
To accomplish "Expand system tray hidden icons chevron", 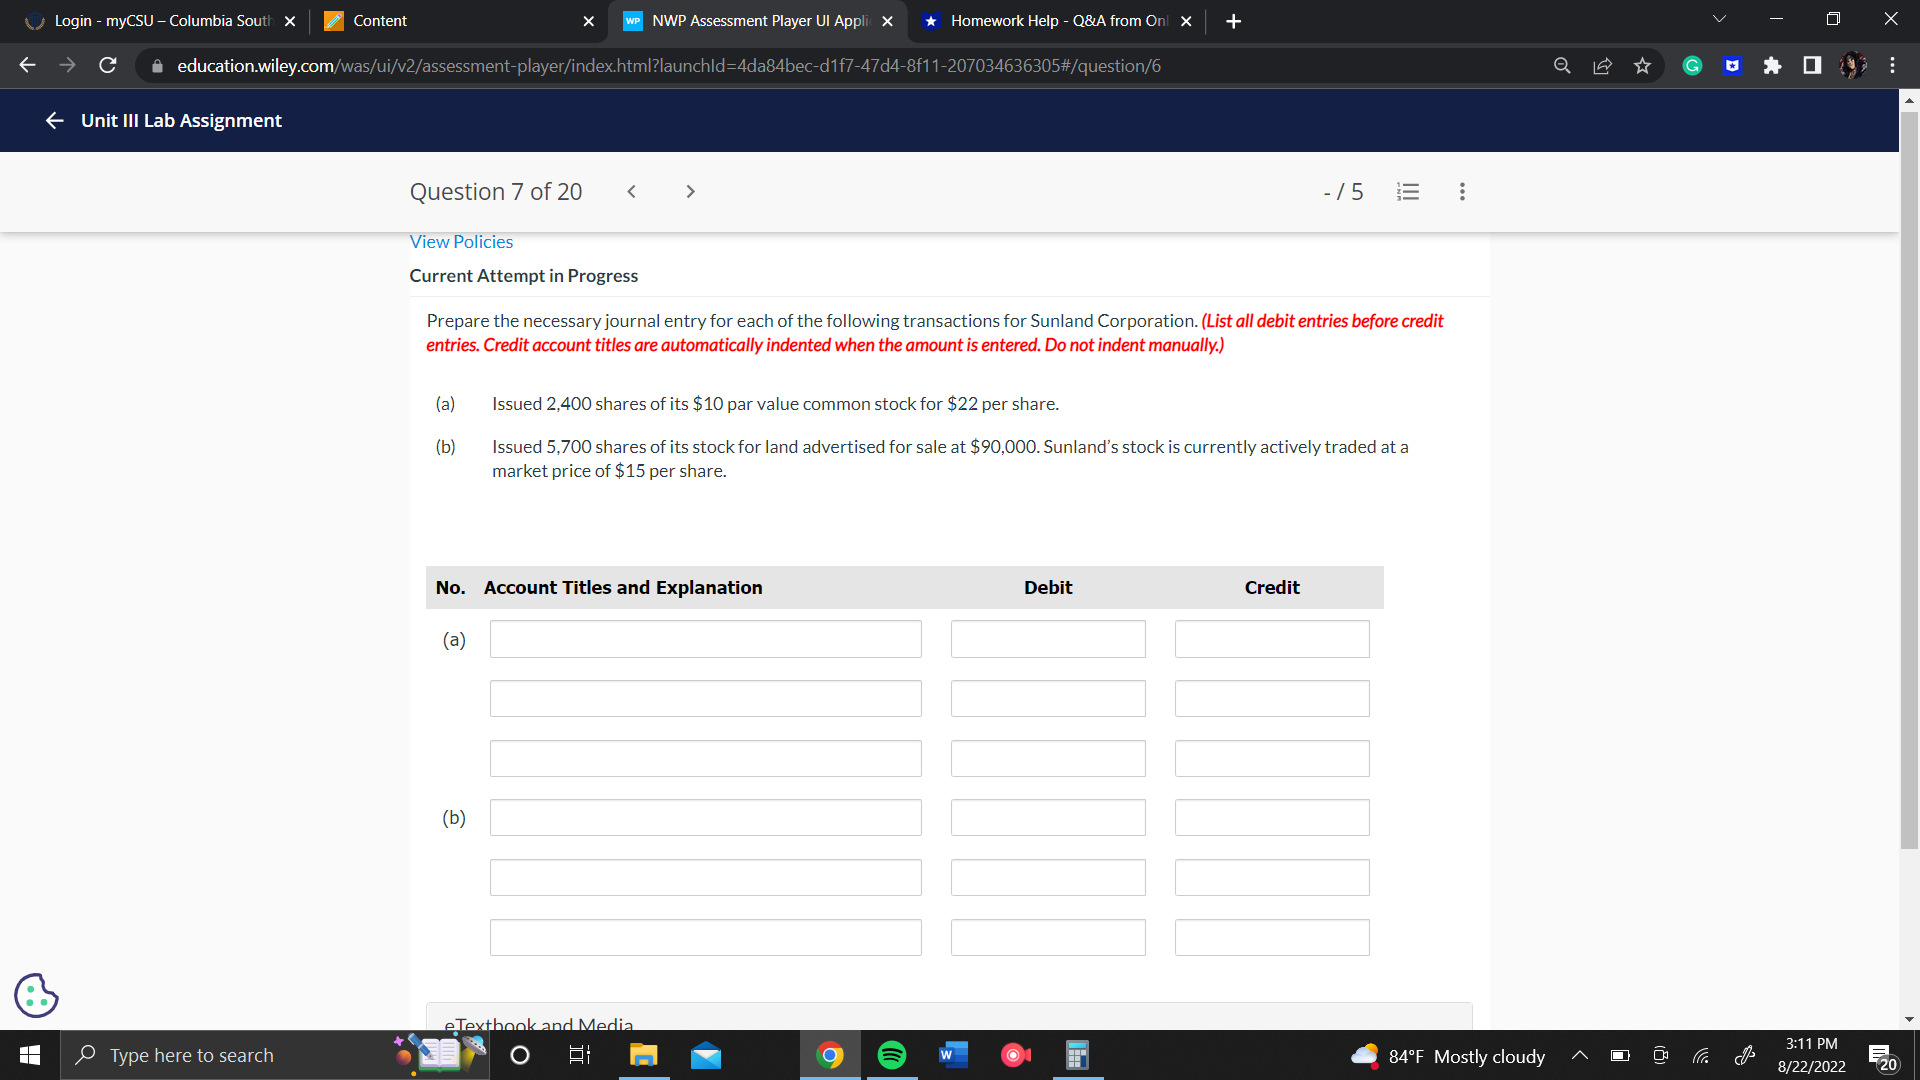I will (1580, 1056).
